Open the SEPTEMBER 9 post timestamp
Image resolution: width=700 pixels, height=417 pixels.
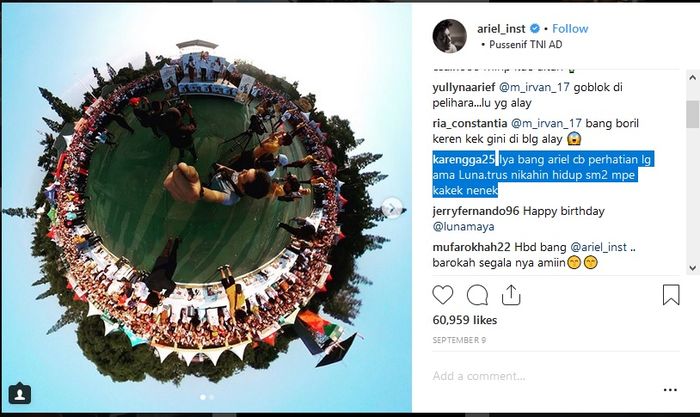[459, 340]
